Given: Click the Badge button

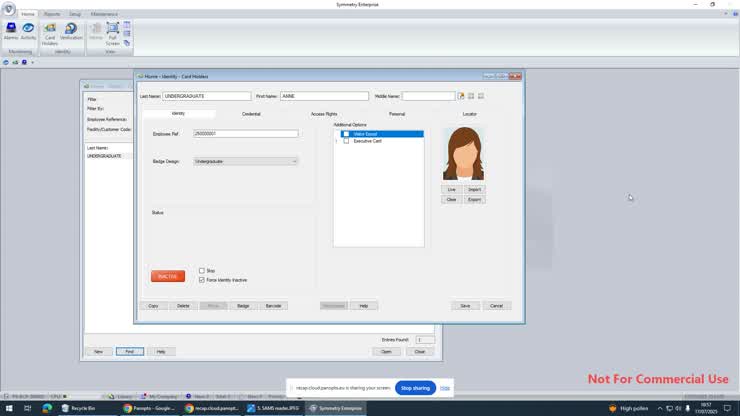Looking at the screenshot, I should (243, 306).
